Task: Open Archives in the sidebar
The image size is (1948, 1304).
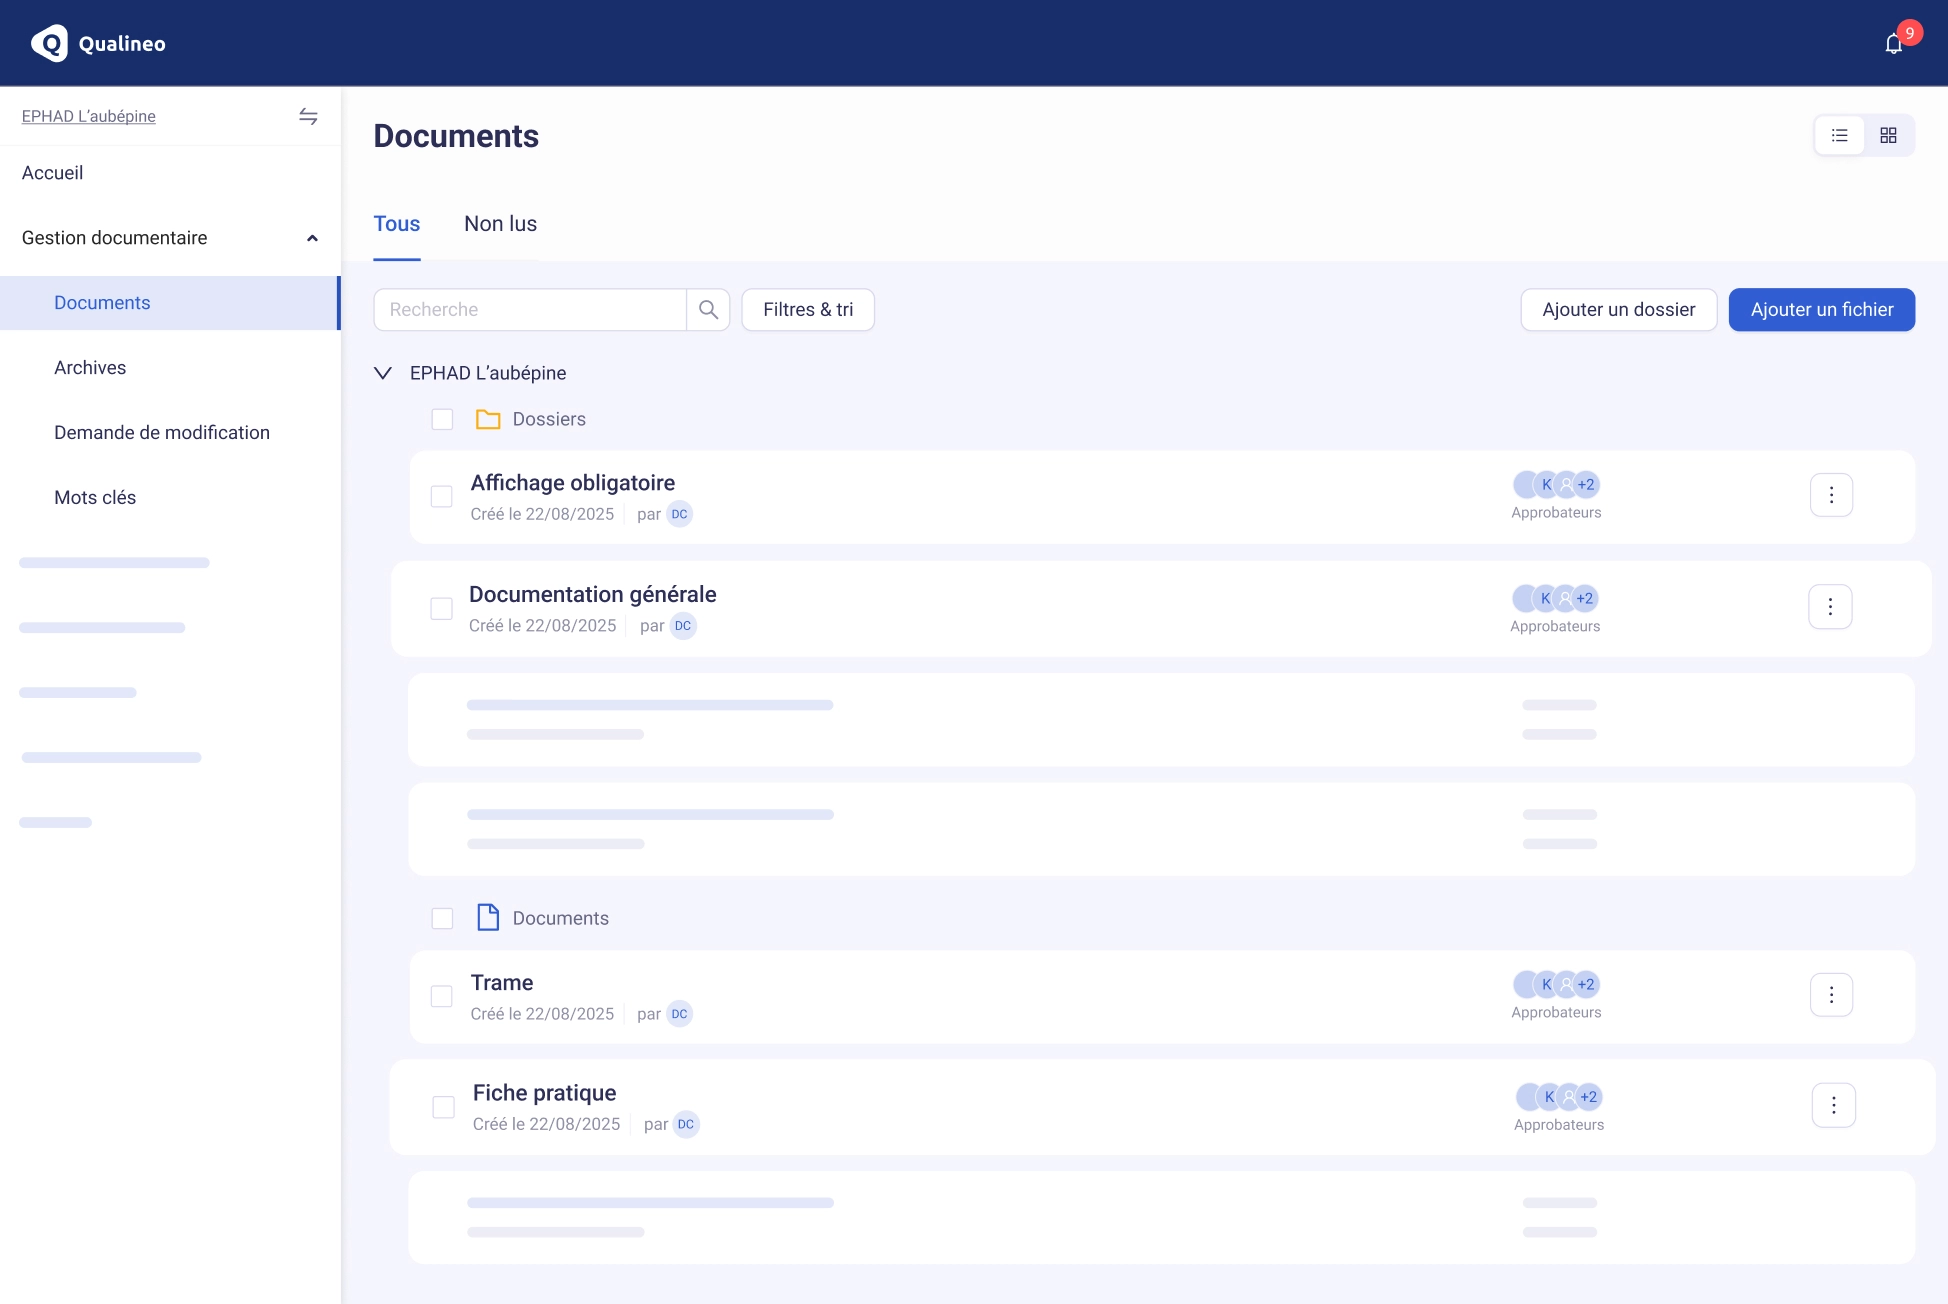Action: 90,368
